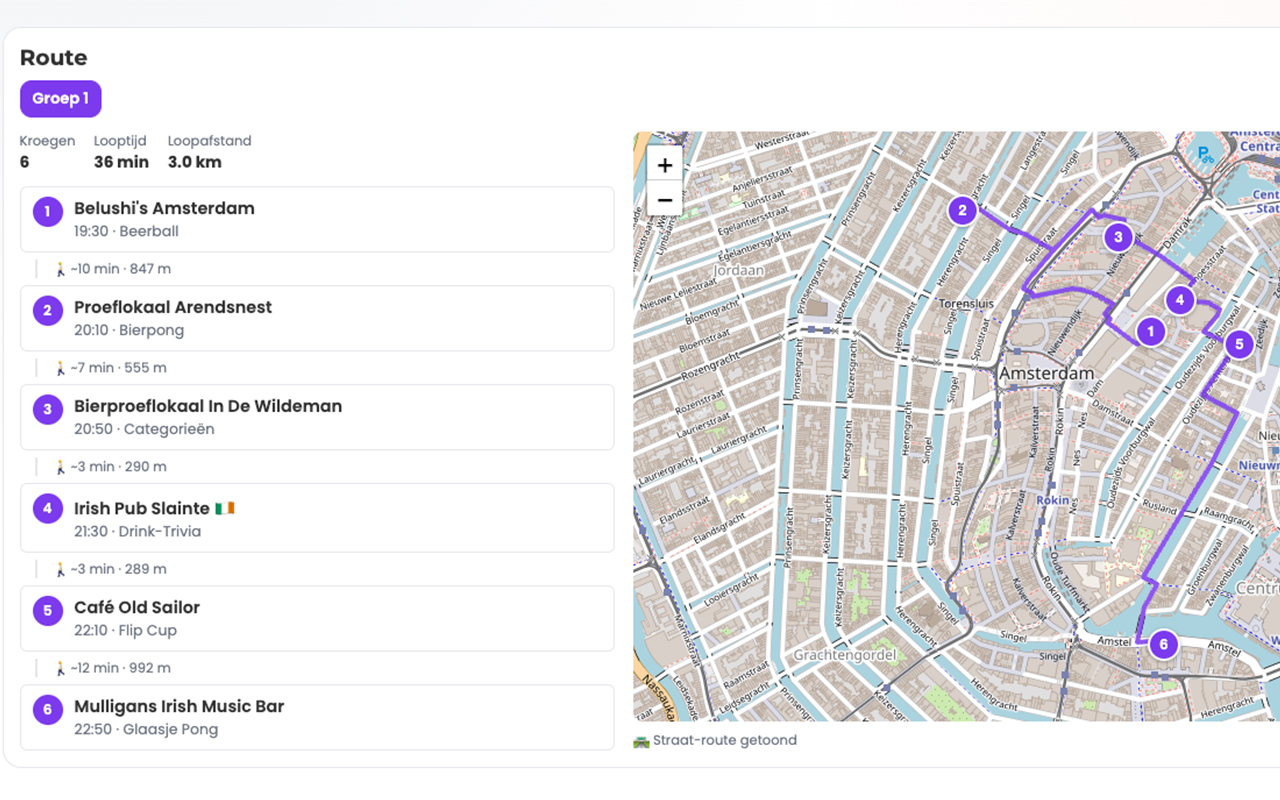The height and width of the screenshot is (800, 1280).
Task: Click the '20:50 · Categorieën' text
Action: tap(144, 430)
